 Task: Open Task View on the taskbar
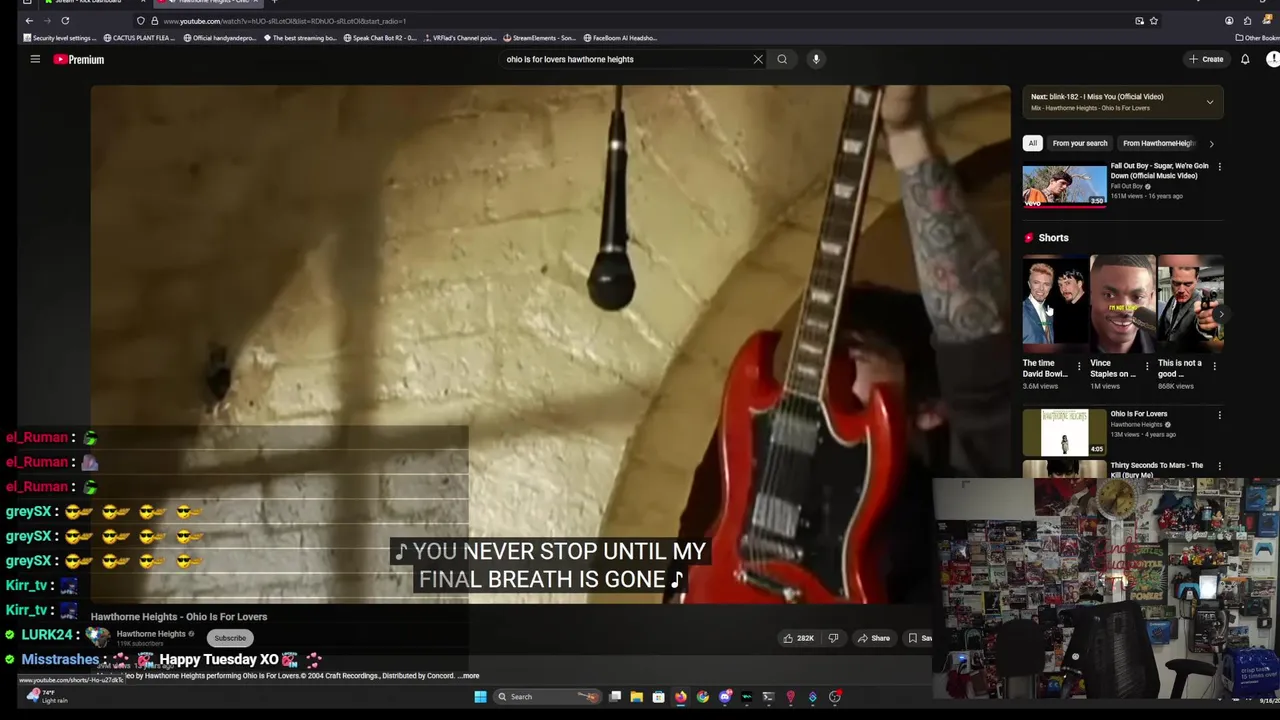pyautogui.click(x=615, y=697)
